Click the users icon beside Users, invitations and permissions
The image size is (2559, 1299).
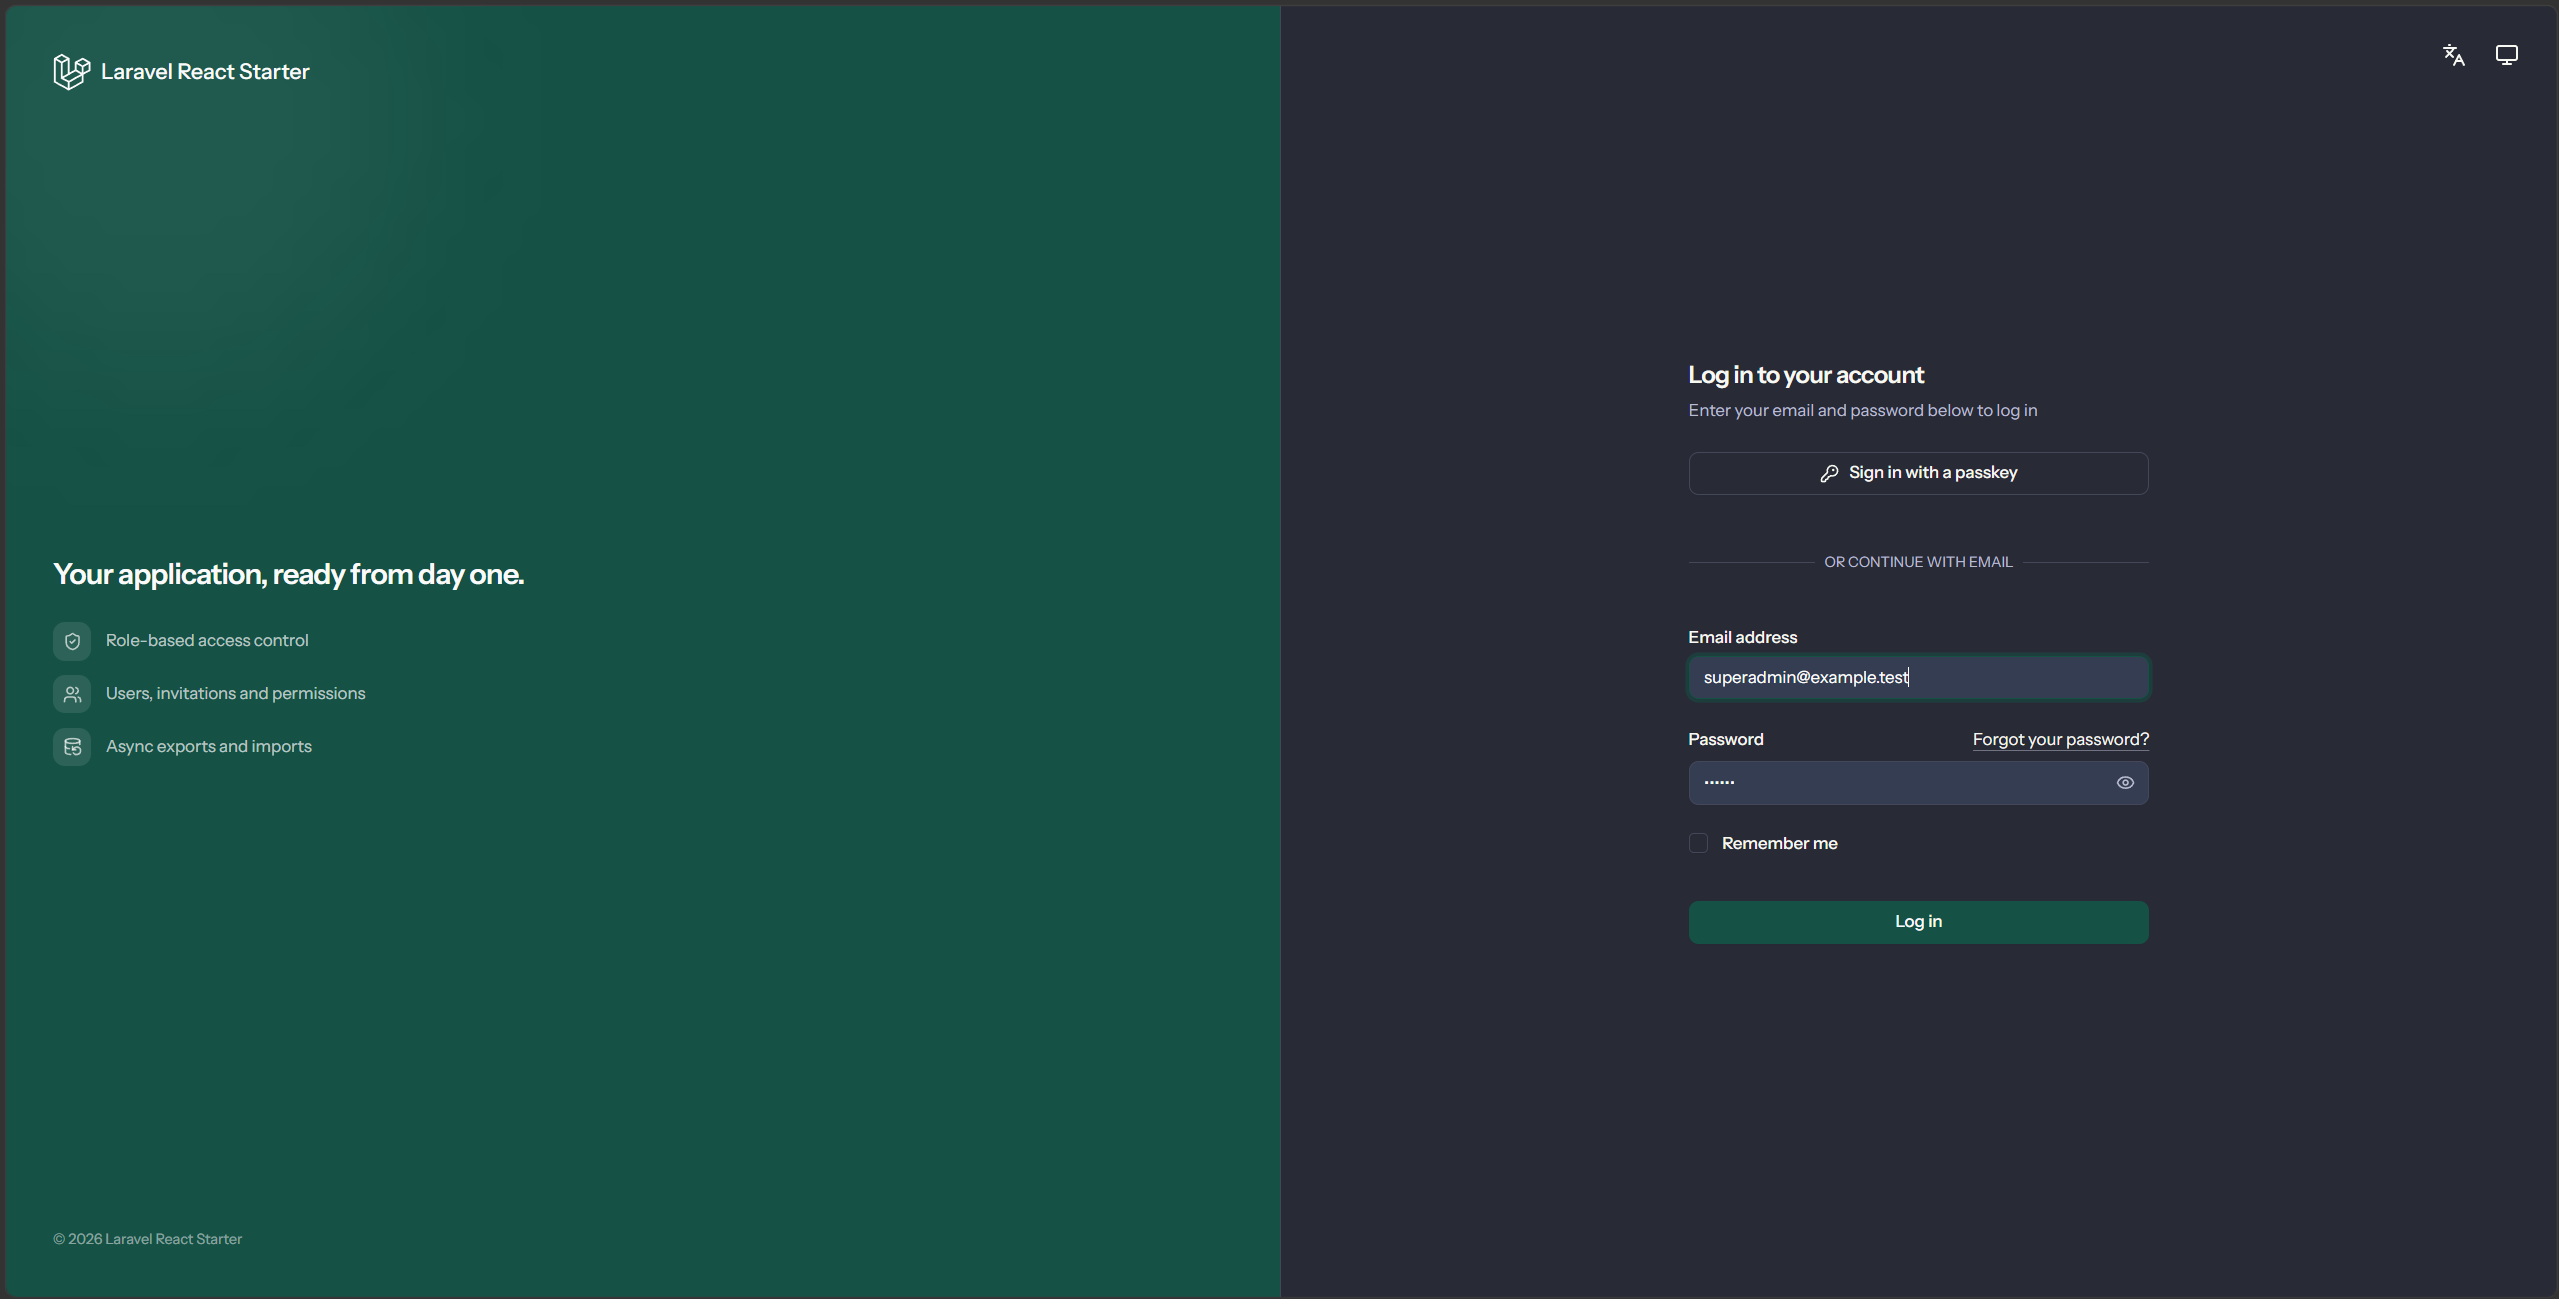72,694
